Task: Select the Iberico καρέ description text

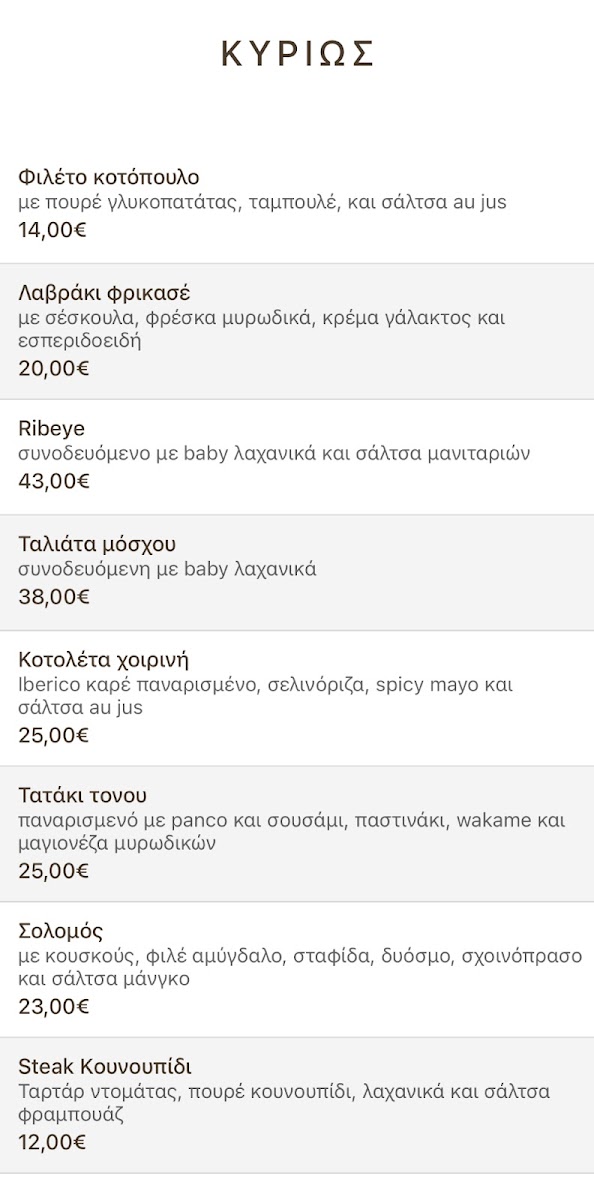Action: (x=266, y=697)
